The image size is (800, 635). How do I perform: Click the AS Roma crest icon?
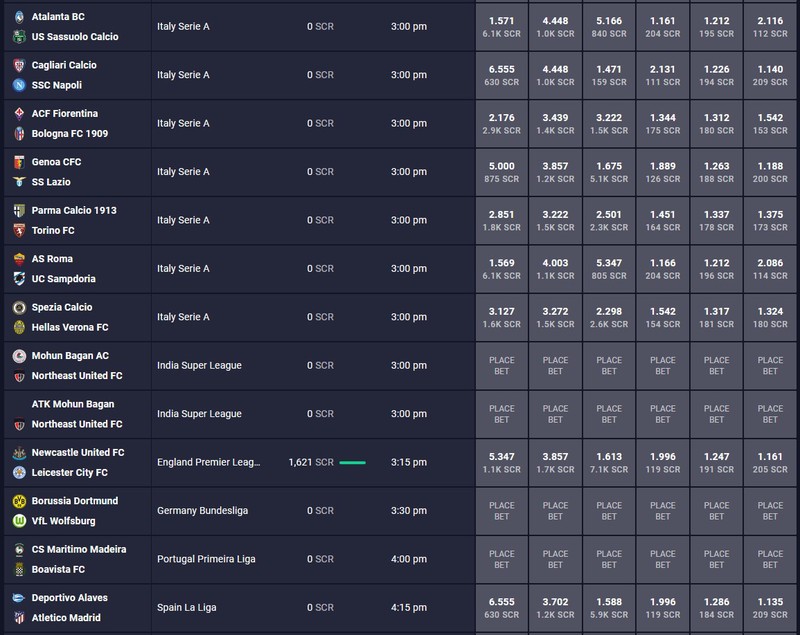point(19,259)
